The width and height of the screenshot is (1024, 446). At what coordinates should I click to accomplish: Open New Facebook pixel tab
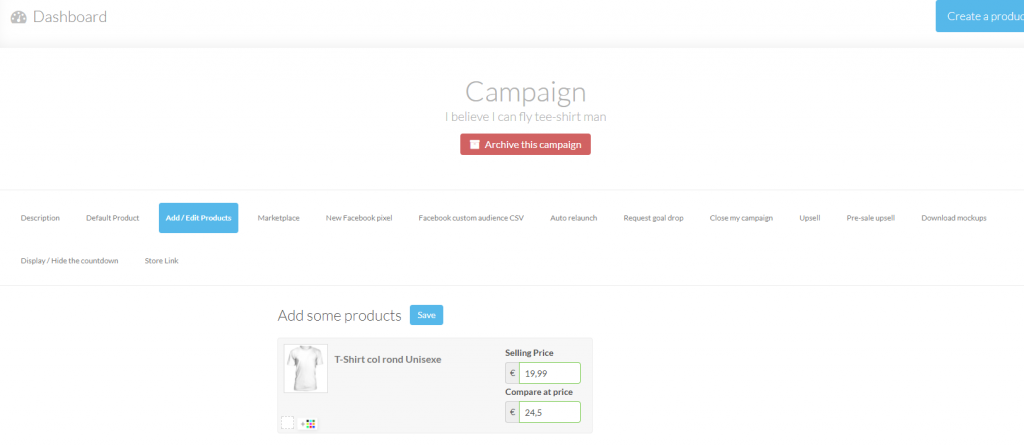(359, 218)
